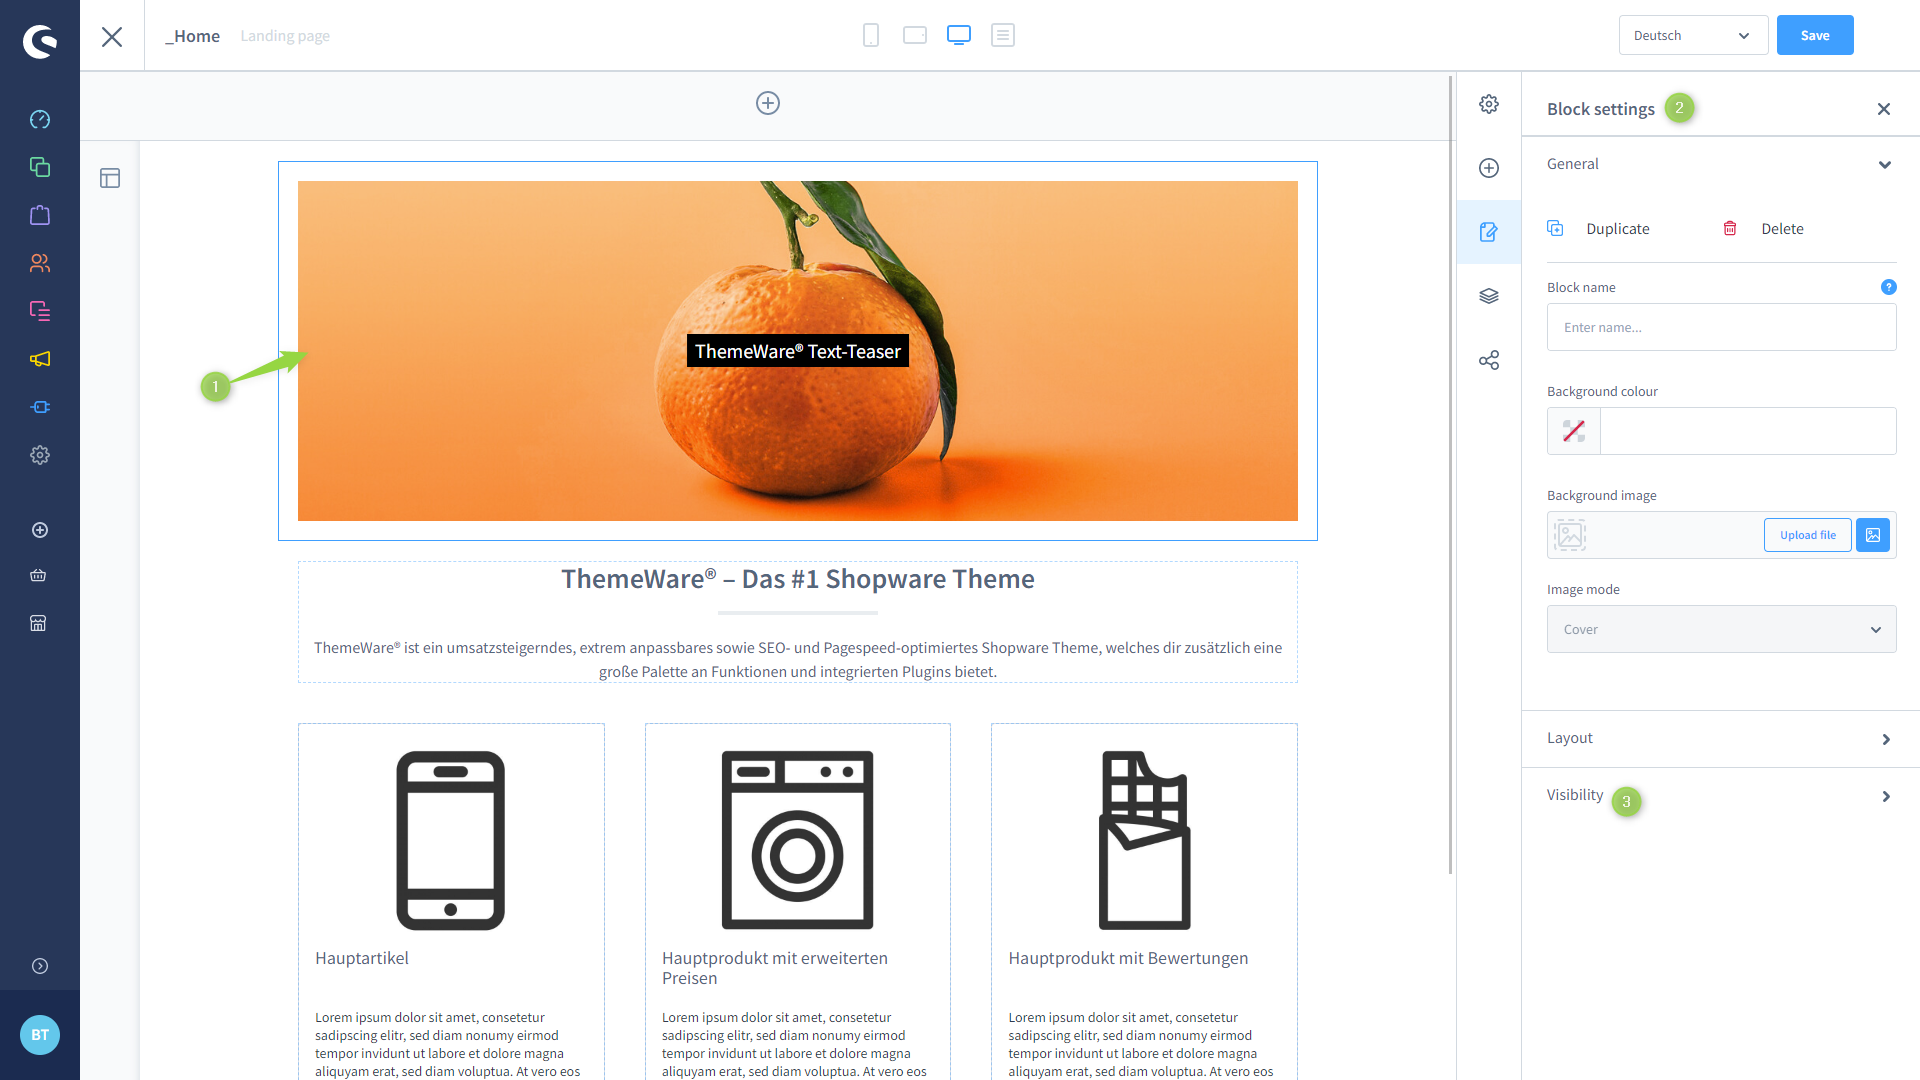Save the landing page
The height and width of the screenshot is (1080, 1920).
coord(1815,35)
